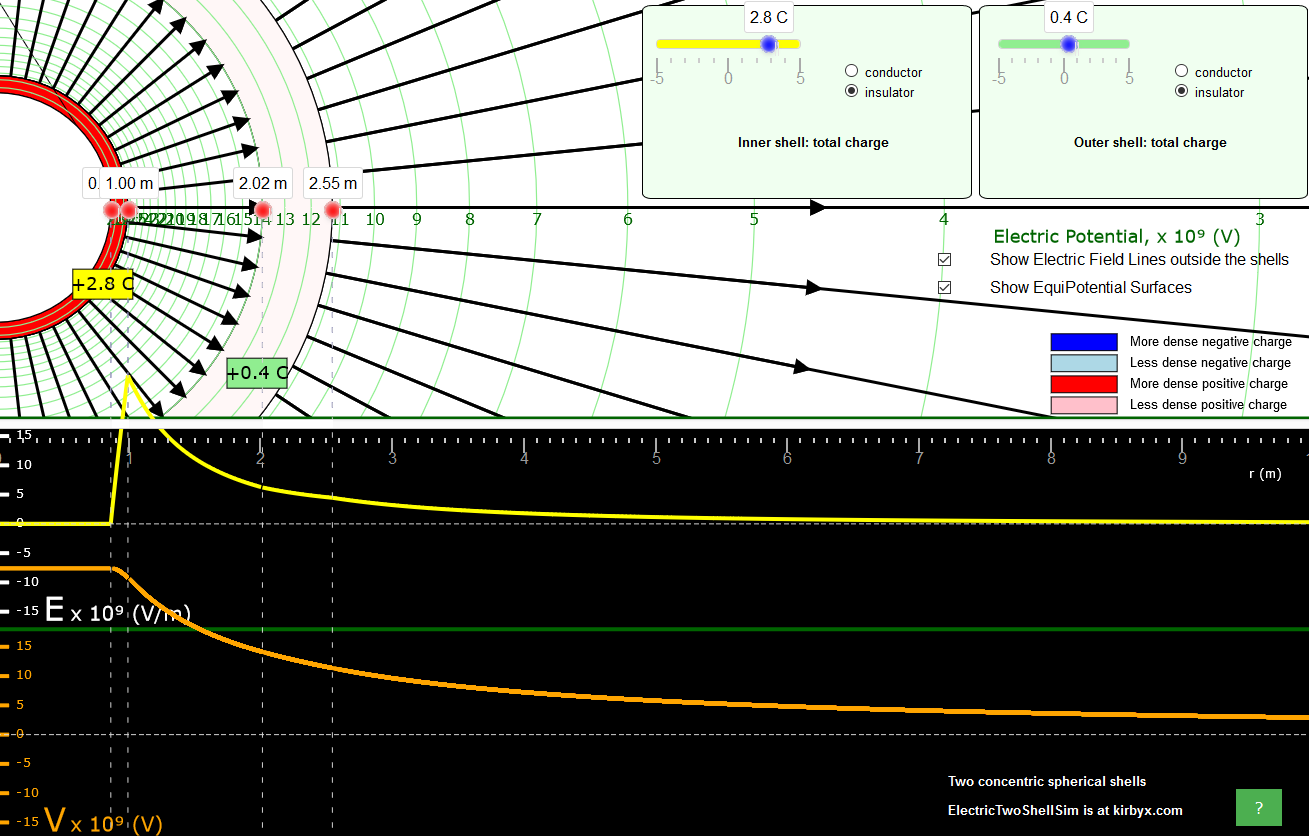Image resolution: width=1309 pixels, height=836 pixels.
Task: Click the More dense negative charge legend text
Action: point(1211,342)
